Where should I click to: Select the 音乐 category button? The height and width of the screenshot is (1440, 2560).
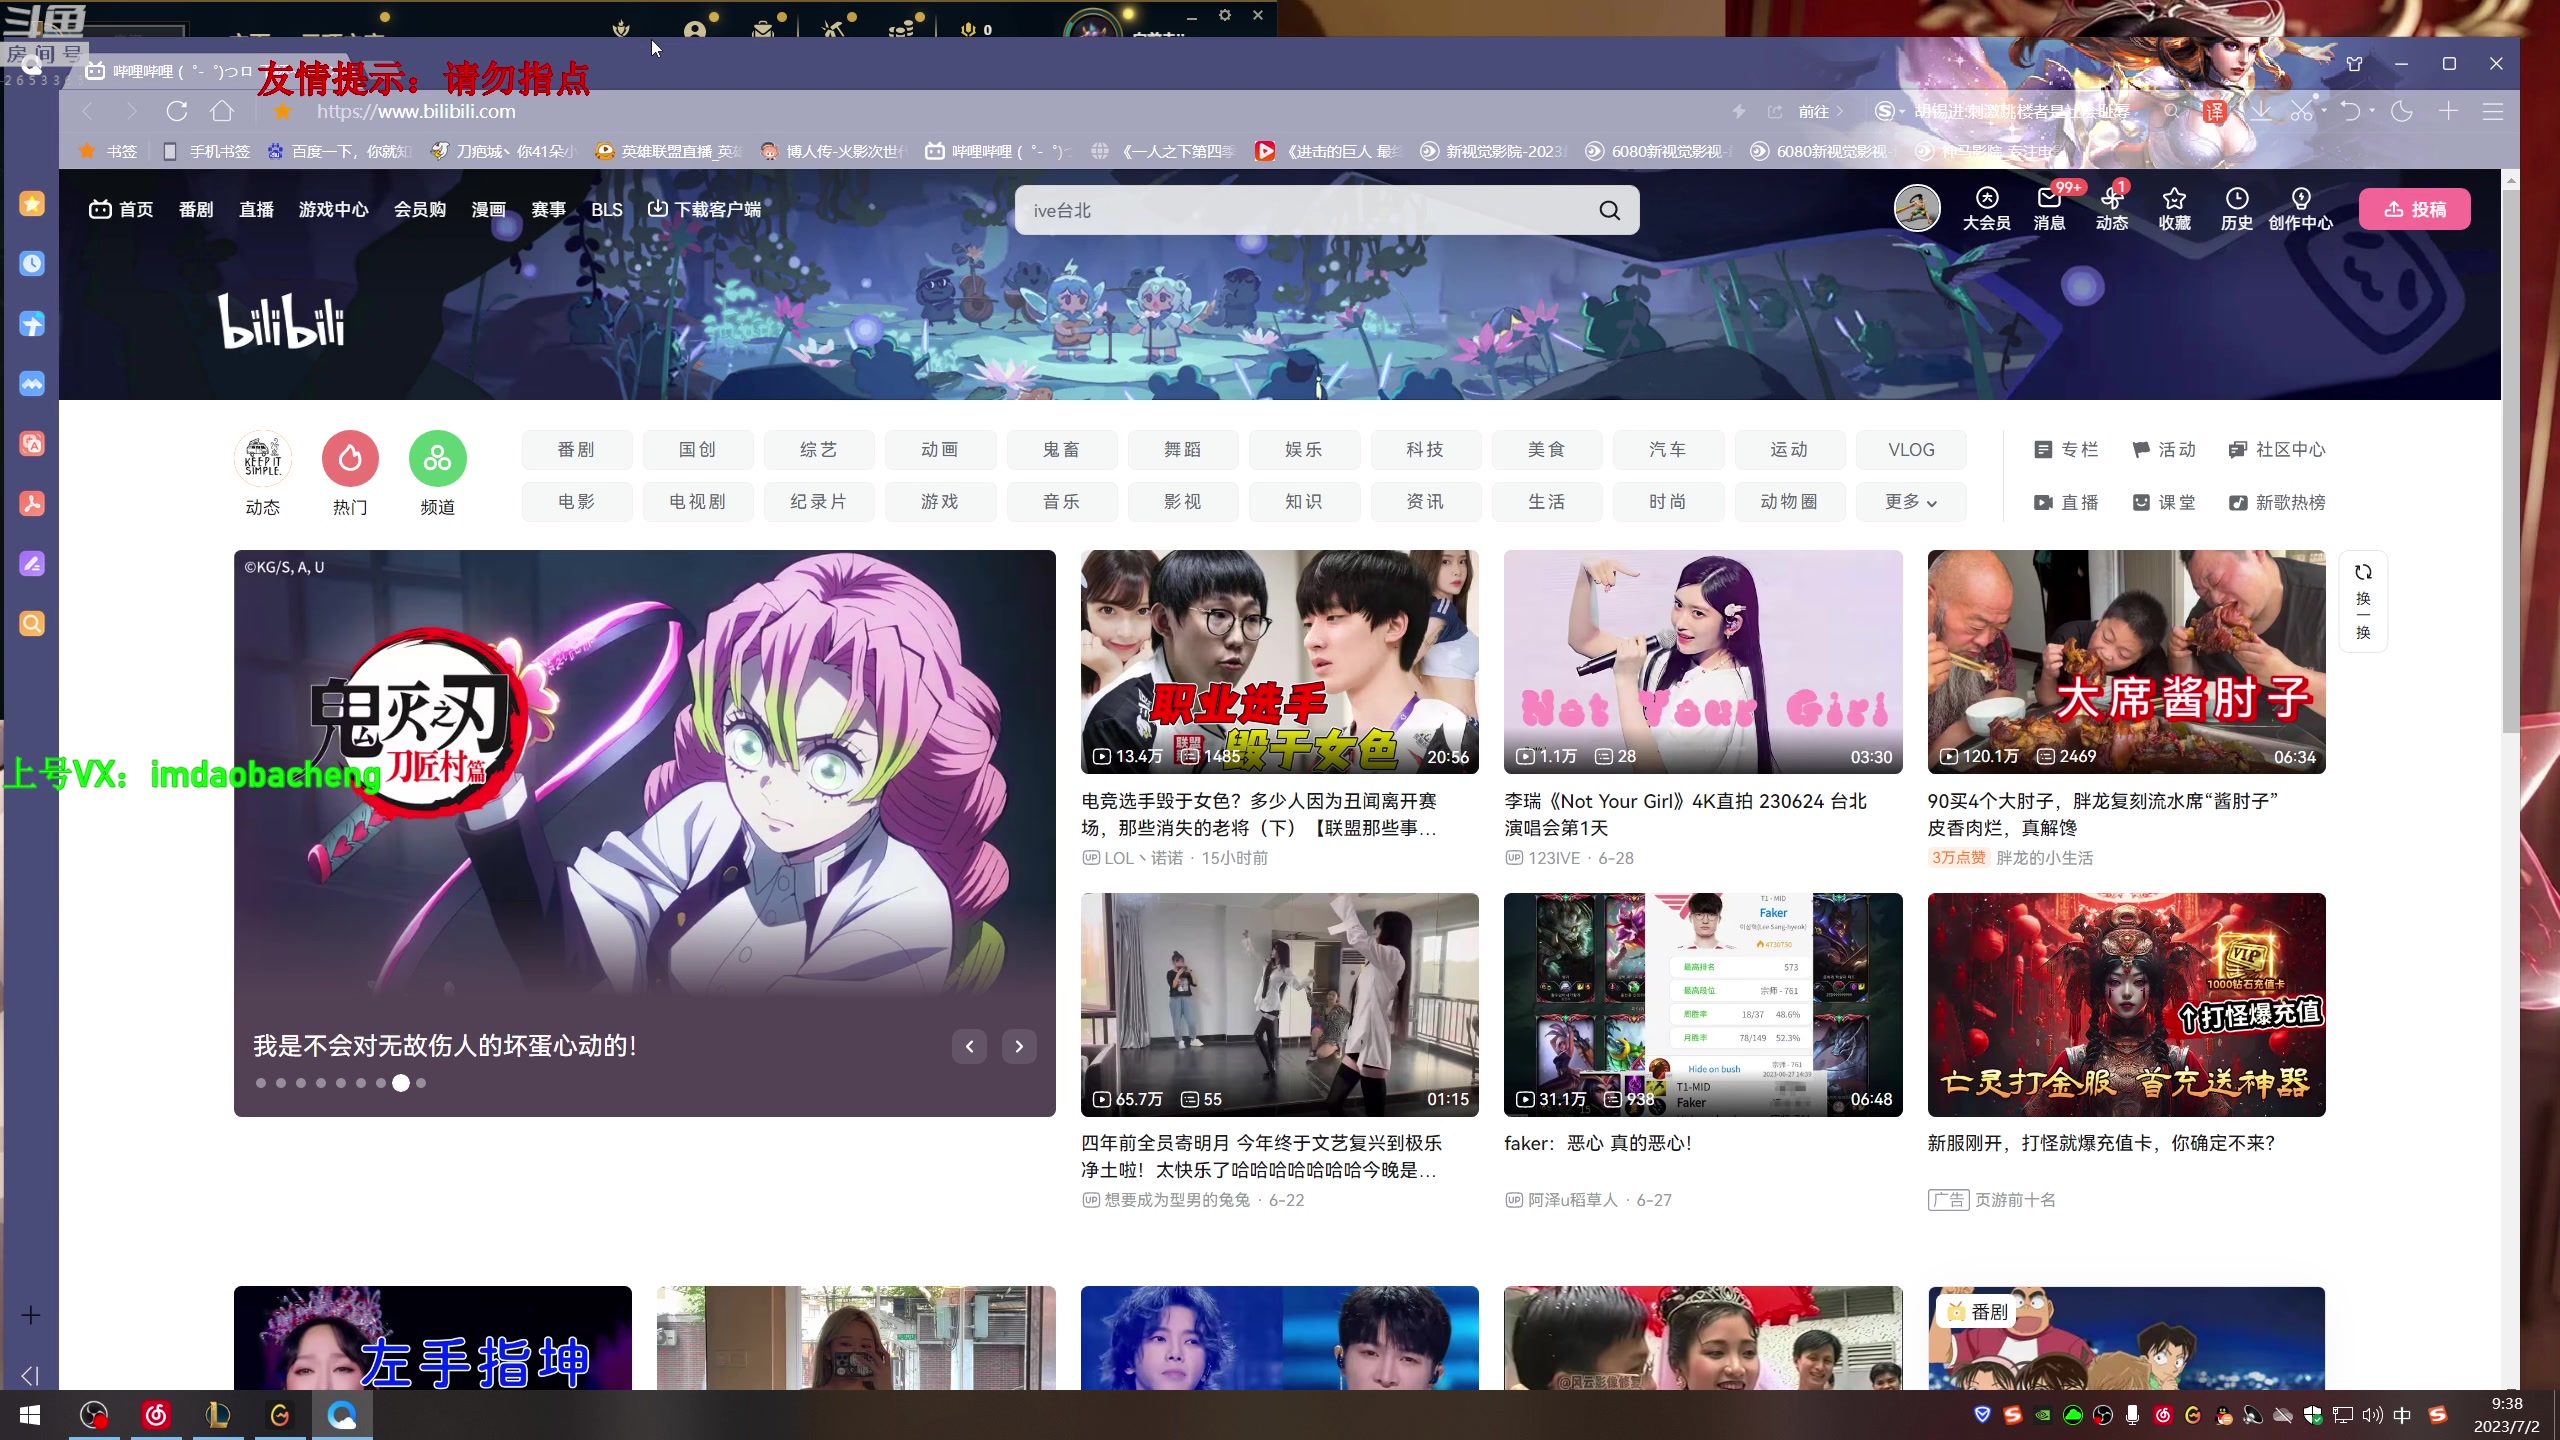(1062, 502)
